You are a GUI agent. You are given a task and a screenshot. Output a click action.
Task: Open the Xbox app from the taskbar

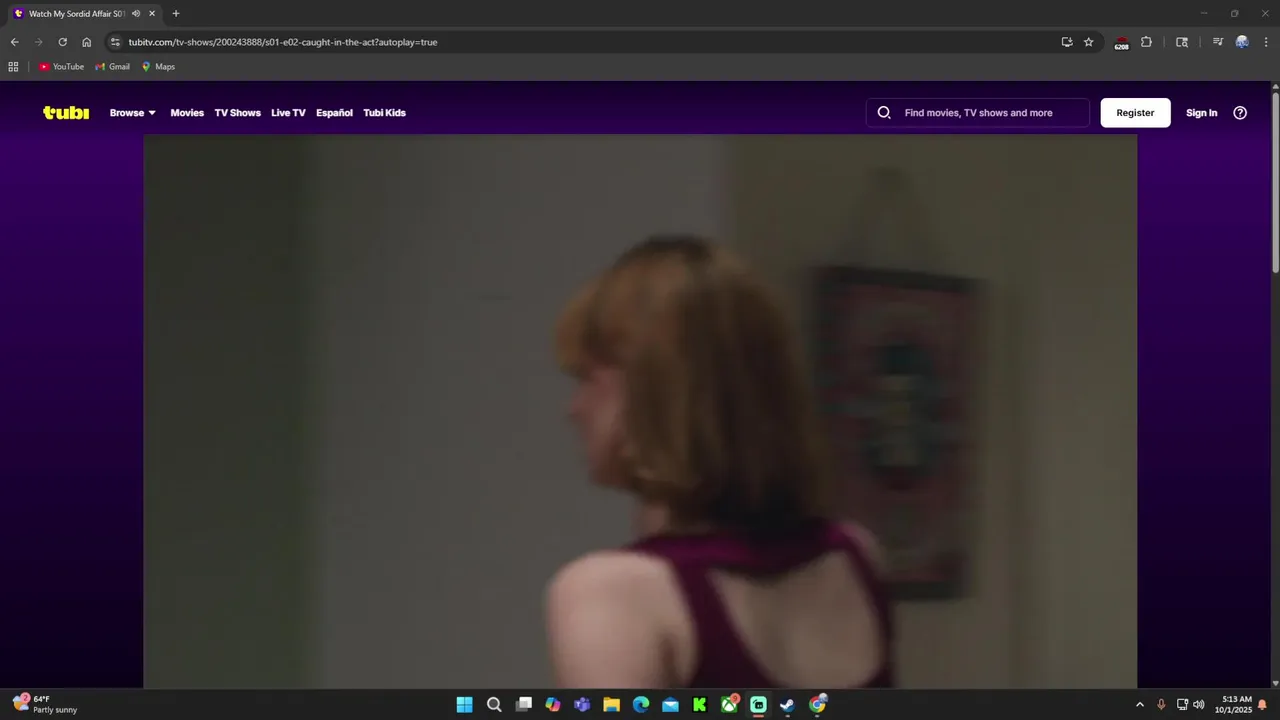(729, 705)
